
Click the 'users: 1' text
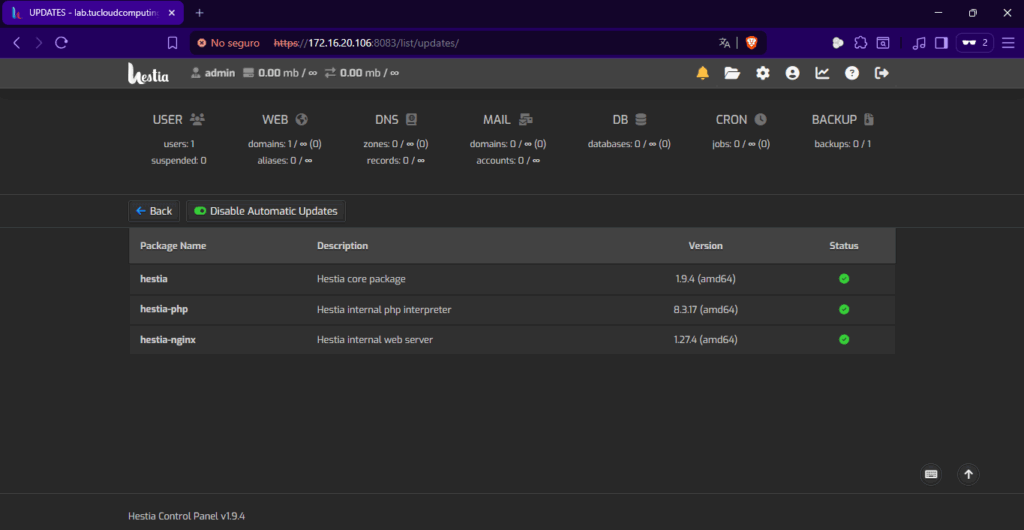[179, 144]
